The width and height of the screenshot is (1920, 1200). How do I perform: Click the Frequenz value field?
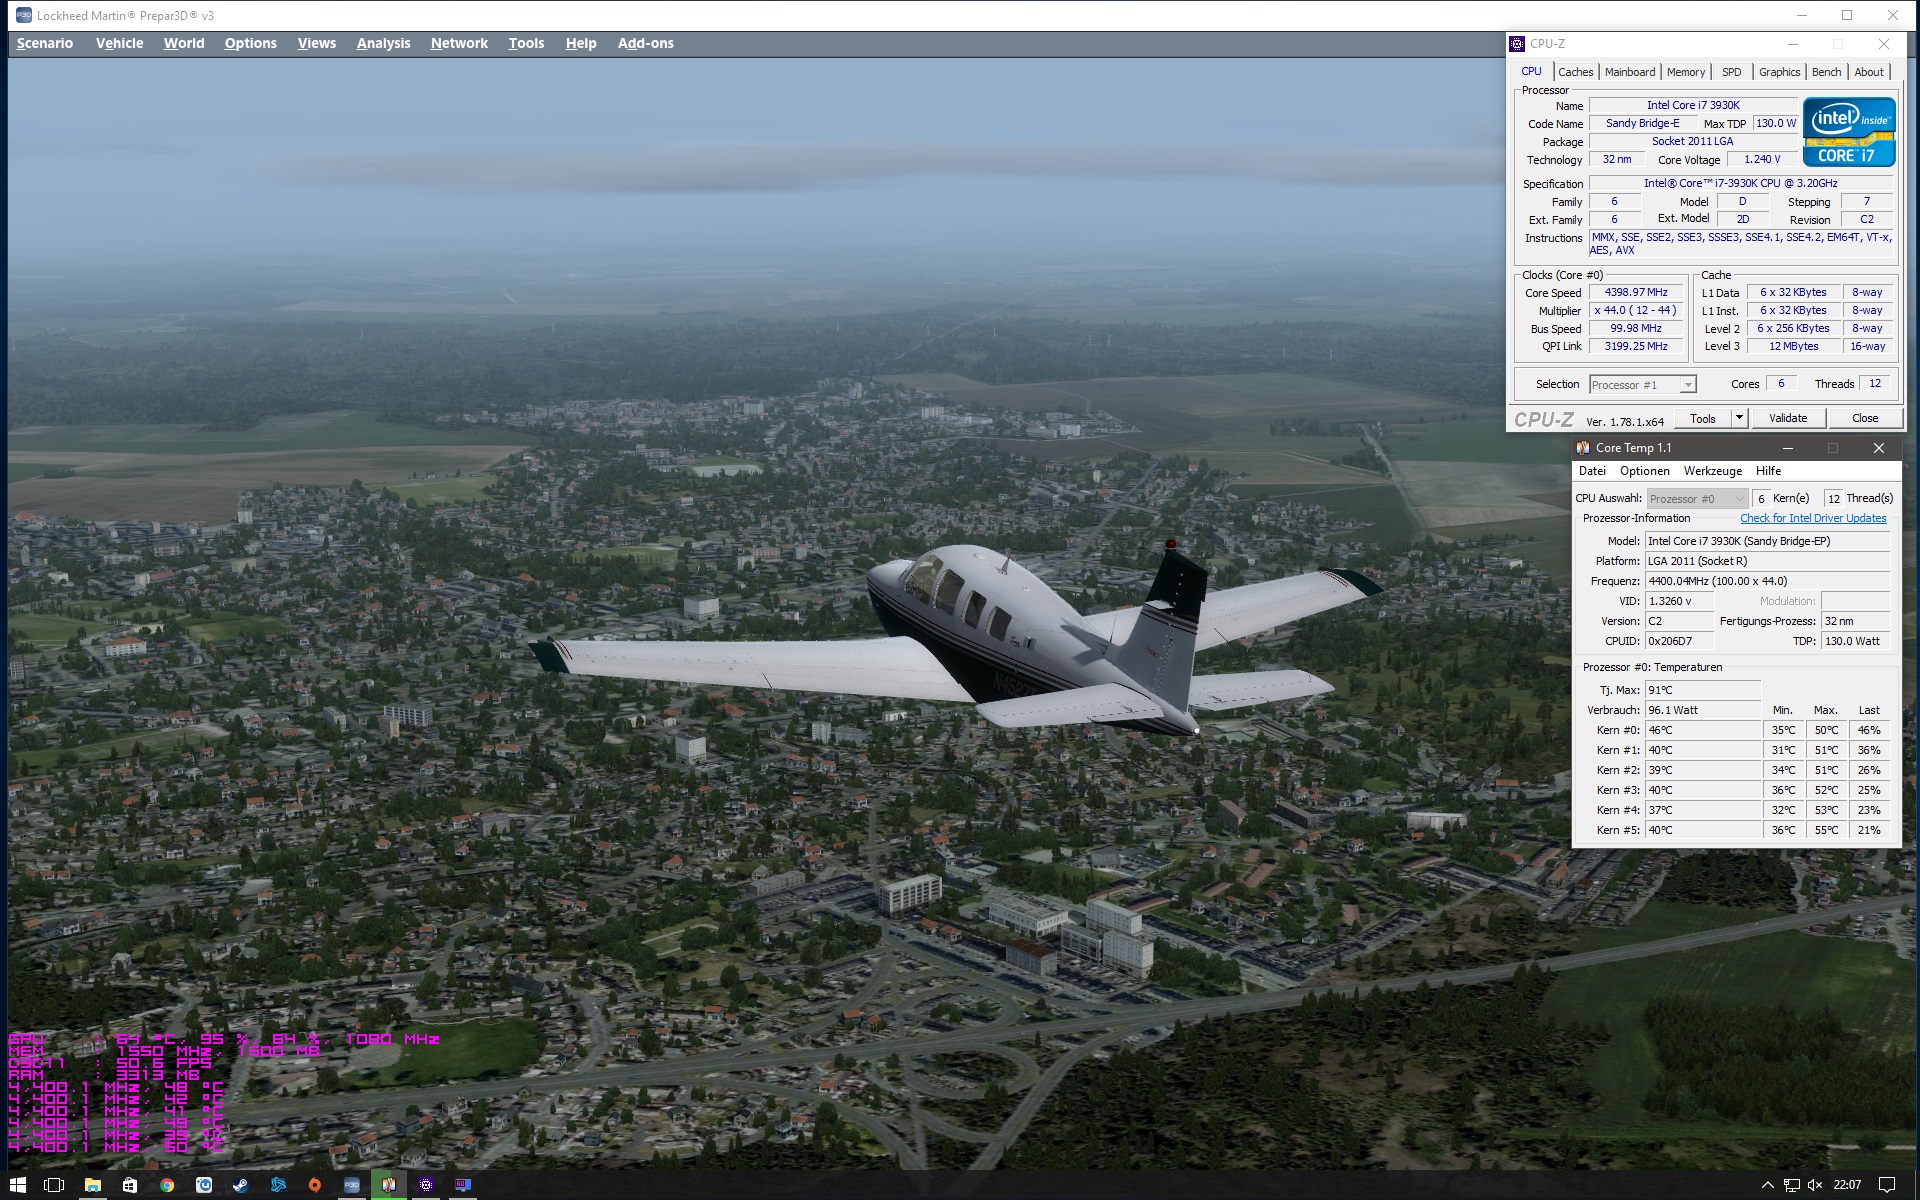tap(1768, 581)
